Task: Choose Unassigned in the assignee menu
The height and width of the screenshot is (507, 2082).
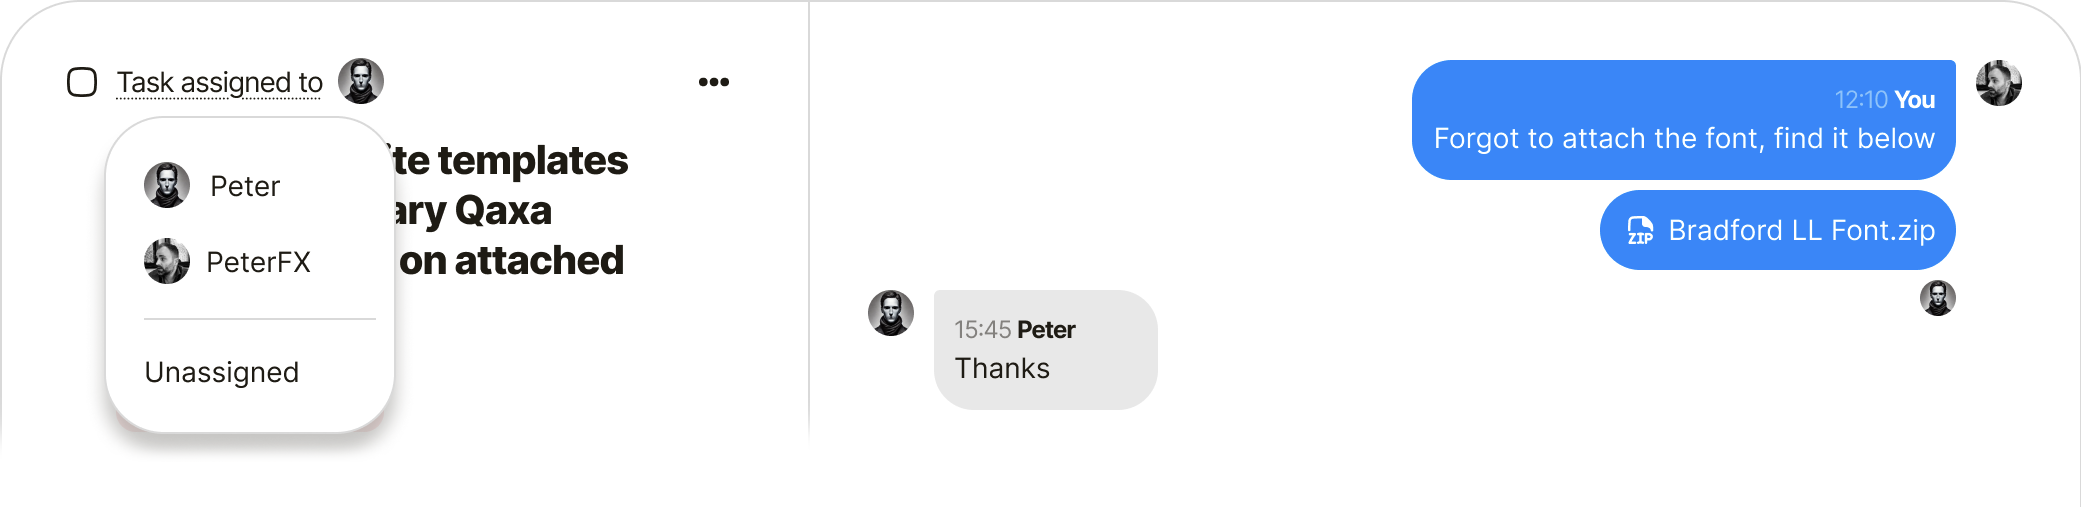Action: point(222,372)
